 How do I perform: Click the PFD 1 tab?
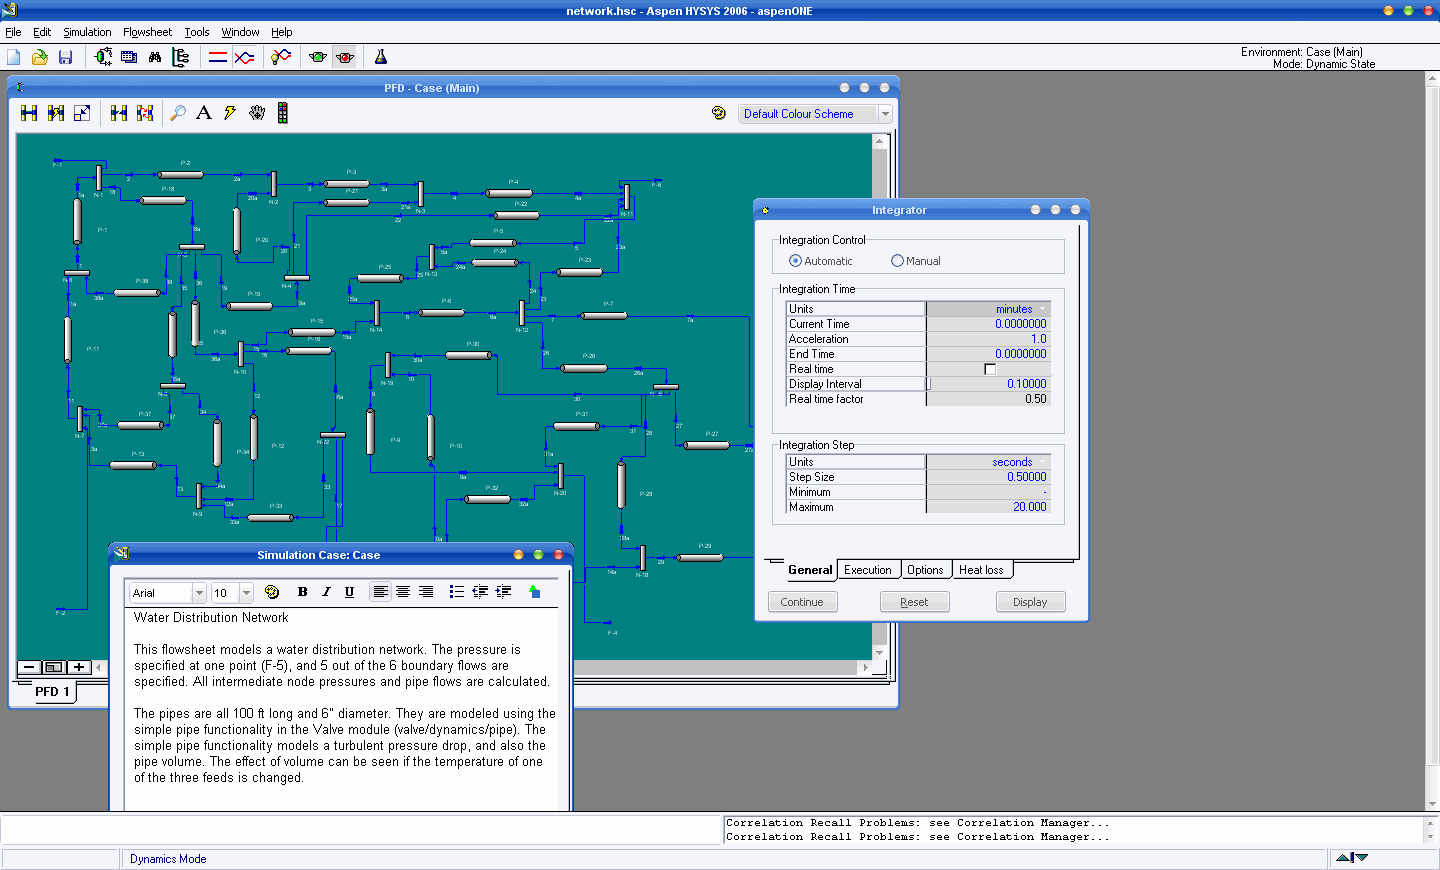pos(52,692)
